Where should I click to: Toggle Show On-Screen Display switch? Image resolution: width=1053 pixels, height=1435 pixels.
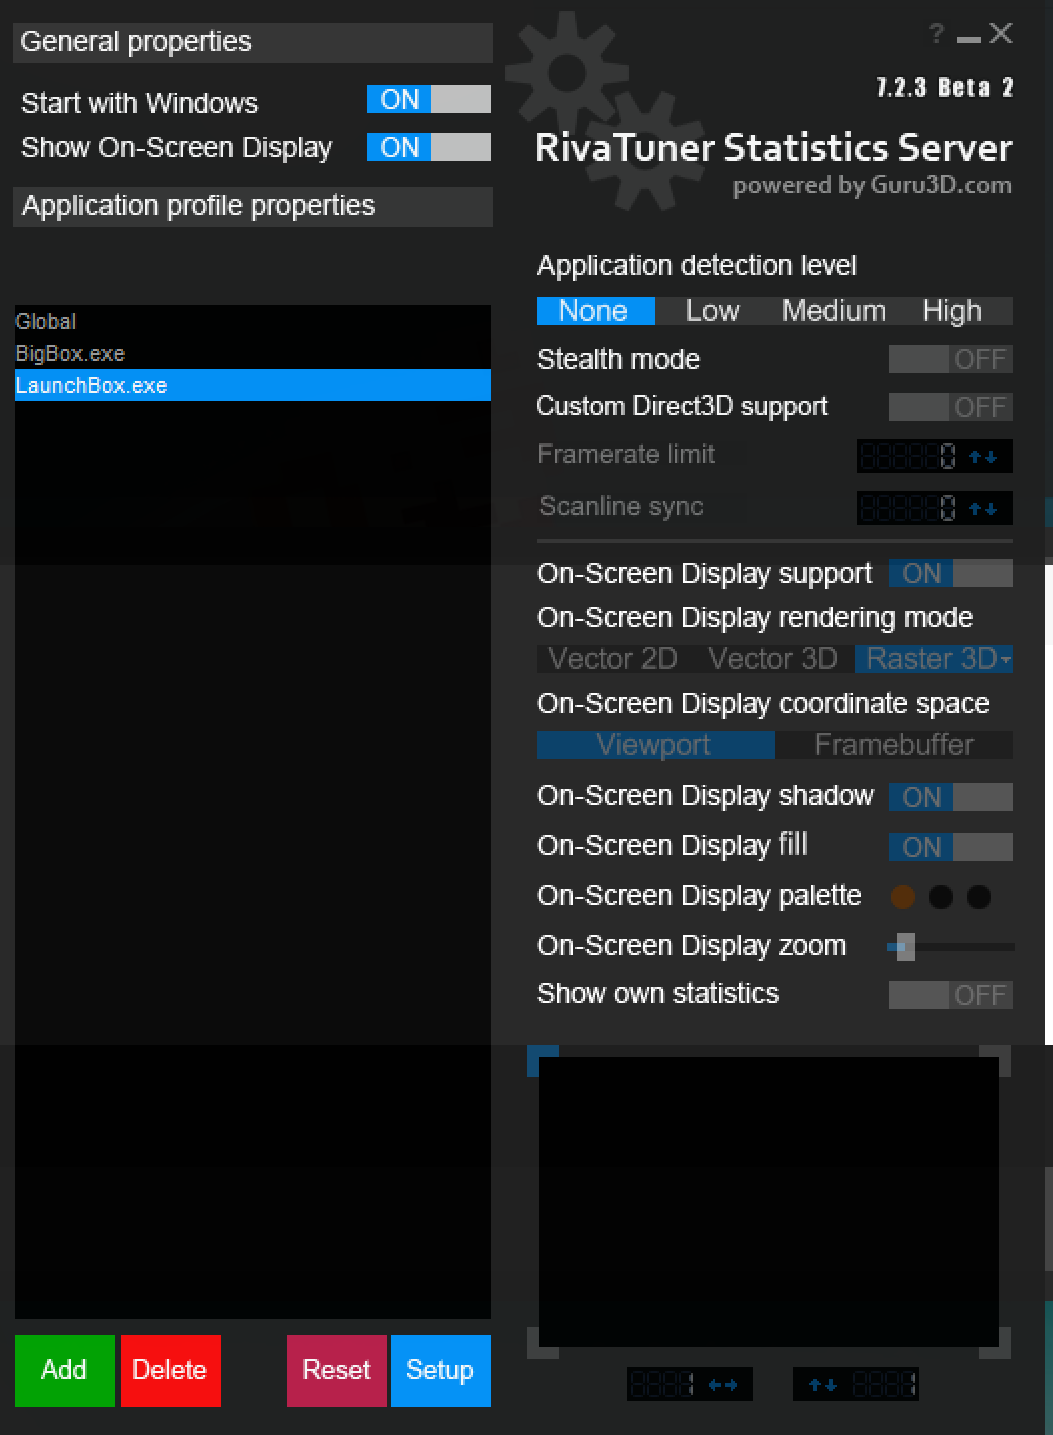(429, 147)
